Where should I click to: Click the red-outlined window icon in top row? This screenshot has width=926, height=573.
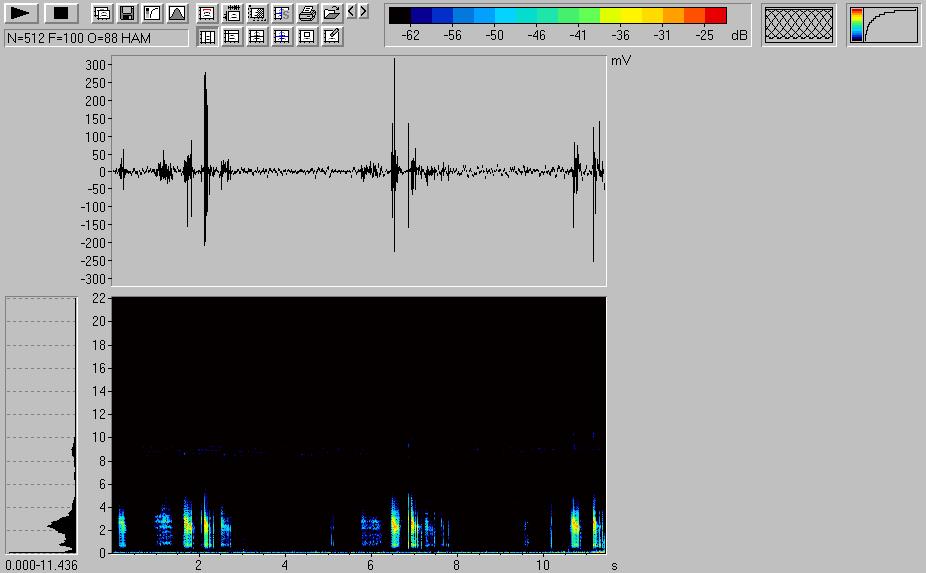(x=207, y=14)
